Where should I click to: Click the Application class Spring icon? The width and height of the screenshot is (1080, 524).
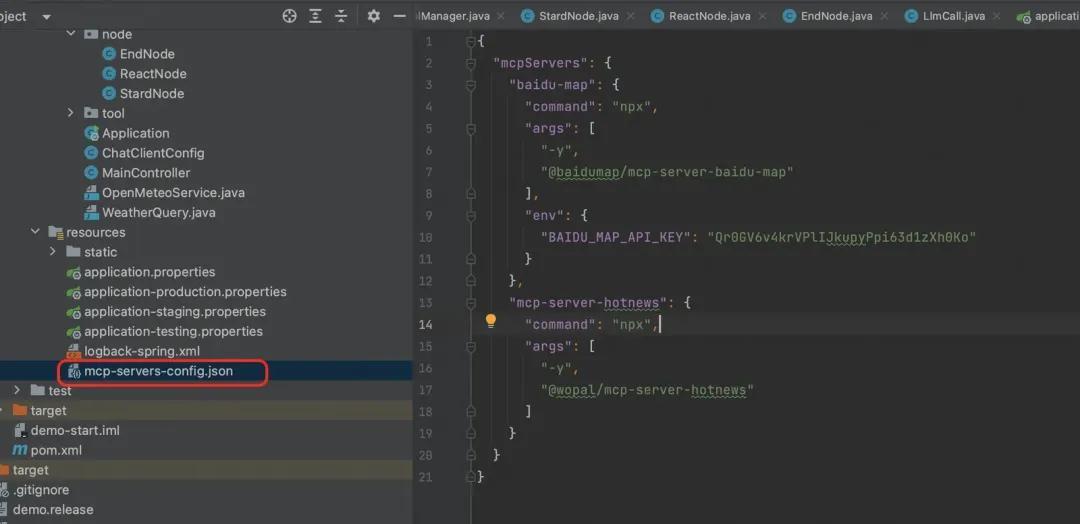[x=92, y=133]
